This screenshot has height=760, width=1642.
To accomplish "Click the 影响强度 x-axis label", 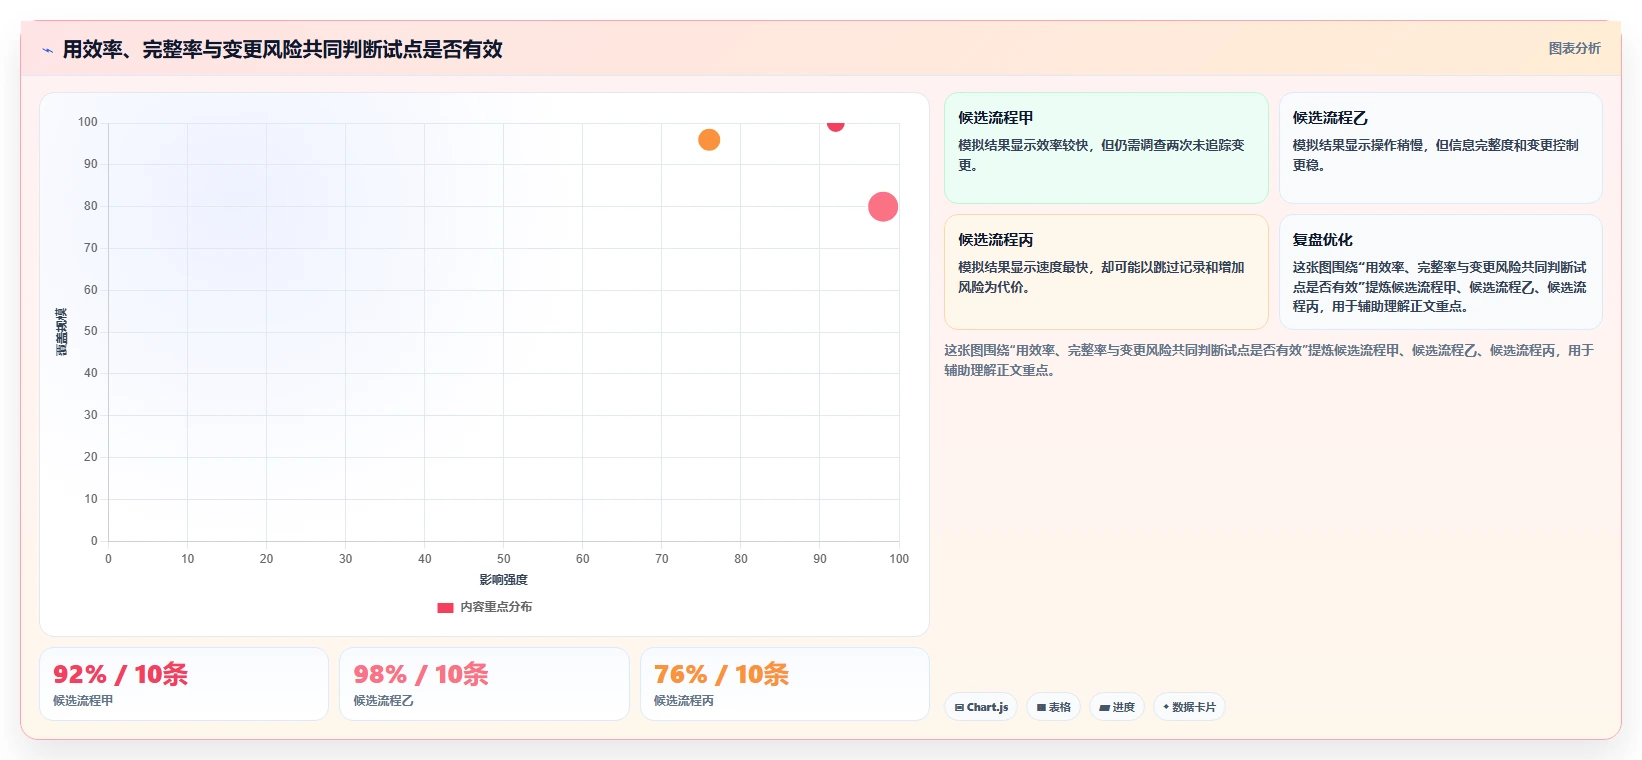I will point(503,580).
